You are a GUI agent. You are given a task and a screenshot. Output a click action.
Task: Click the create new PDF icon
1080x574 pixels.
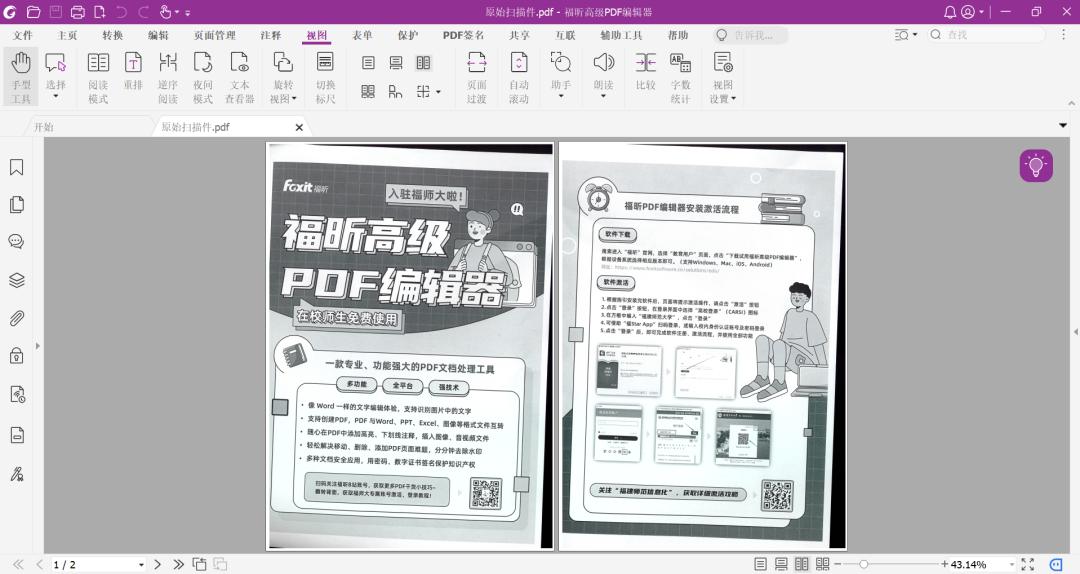point(100,12)
